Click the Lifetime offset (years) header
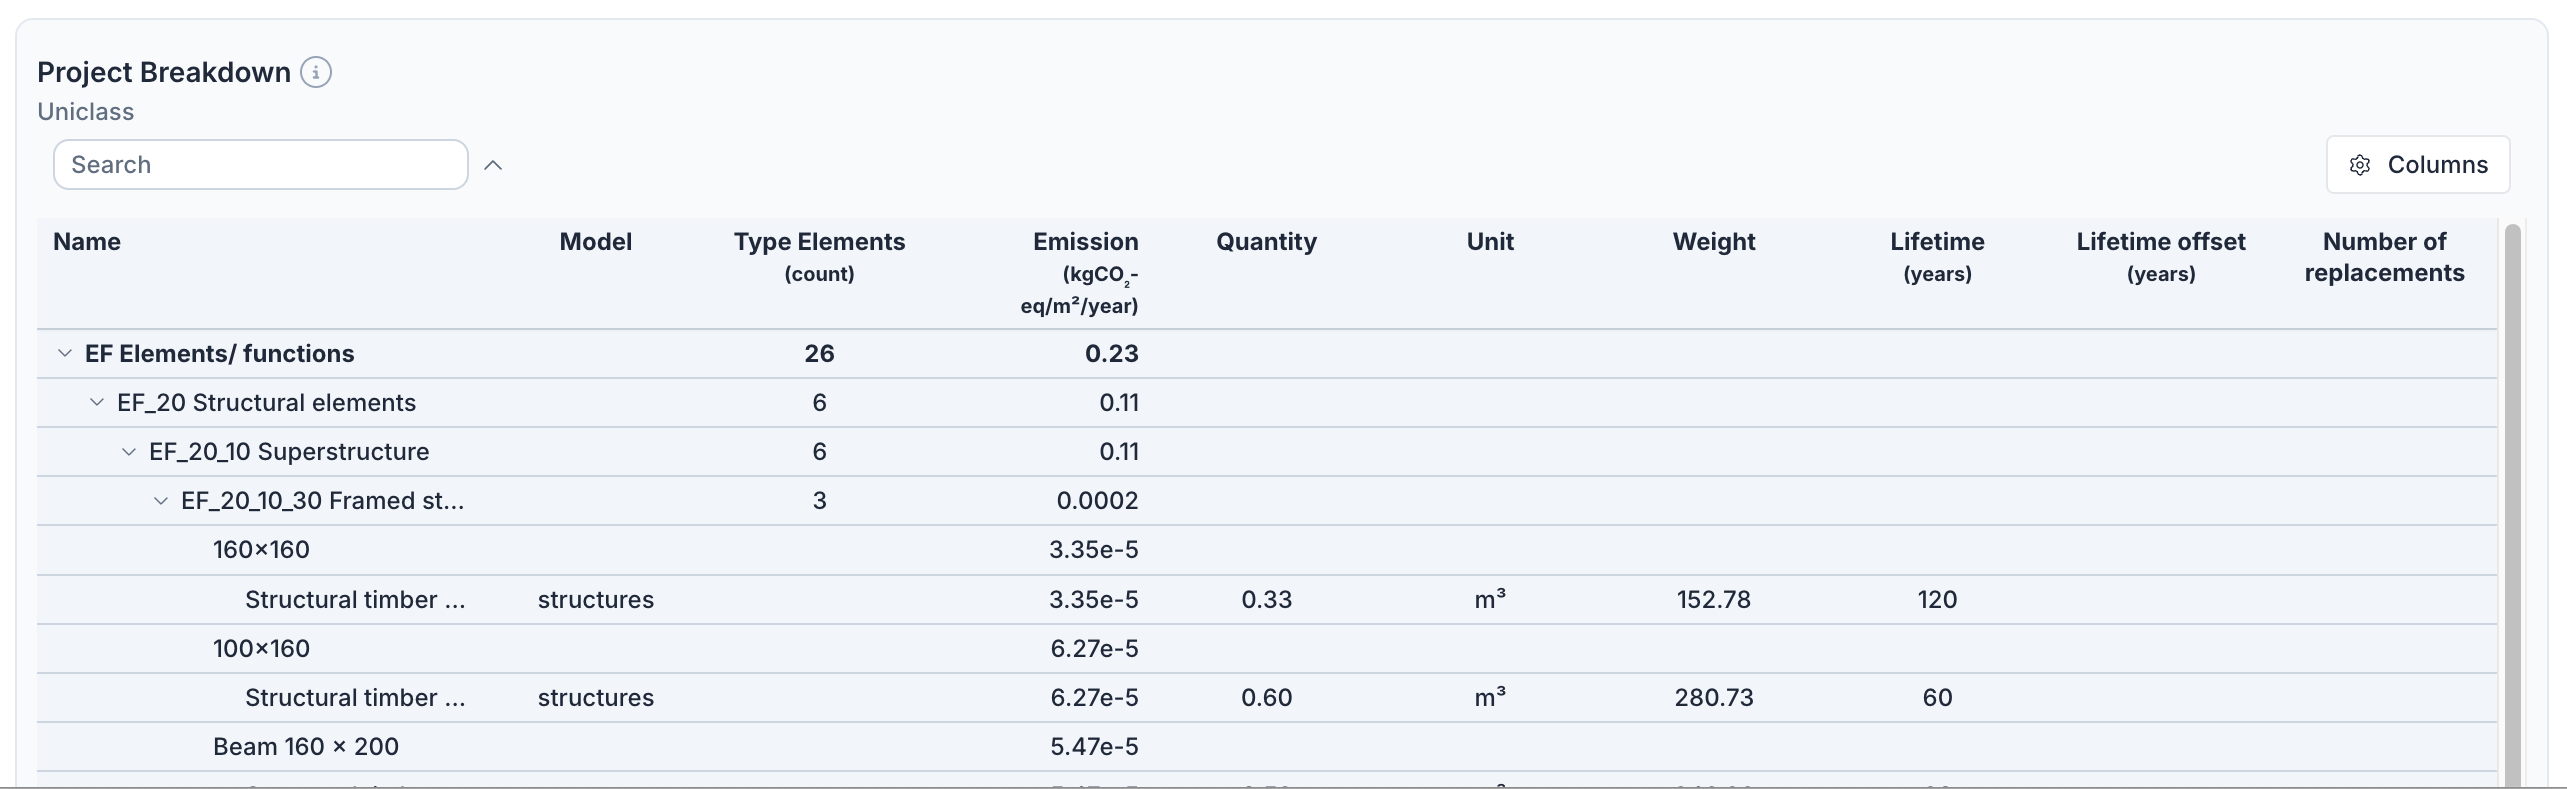 tap(2161, 257)
